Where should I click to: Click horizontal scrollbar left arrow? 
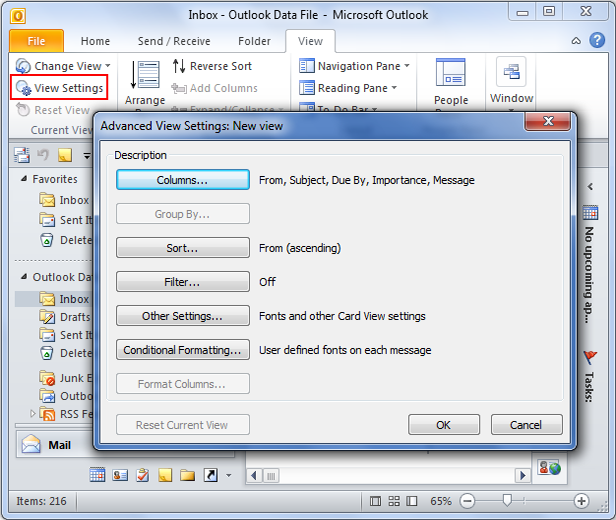point(254,476)
